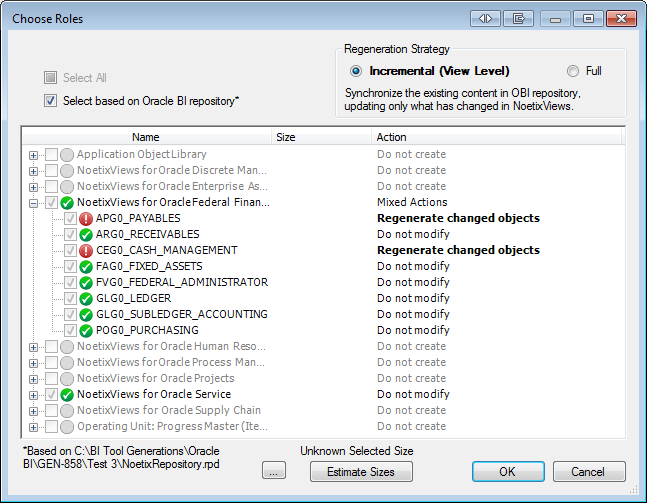Click the window-switch icon in title bar
The width and height of the screenshot is (647, 503).
click(518, 19)
